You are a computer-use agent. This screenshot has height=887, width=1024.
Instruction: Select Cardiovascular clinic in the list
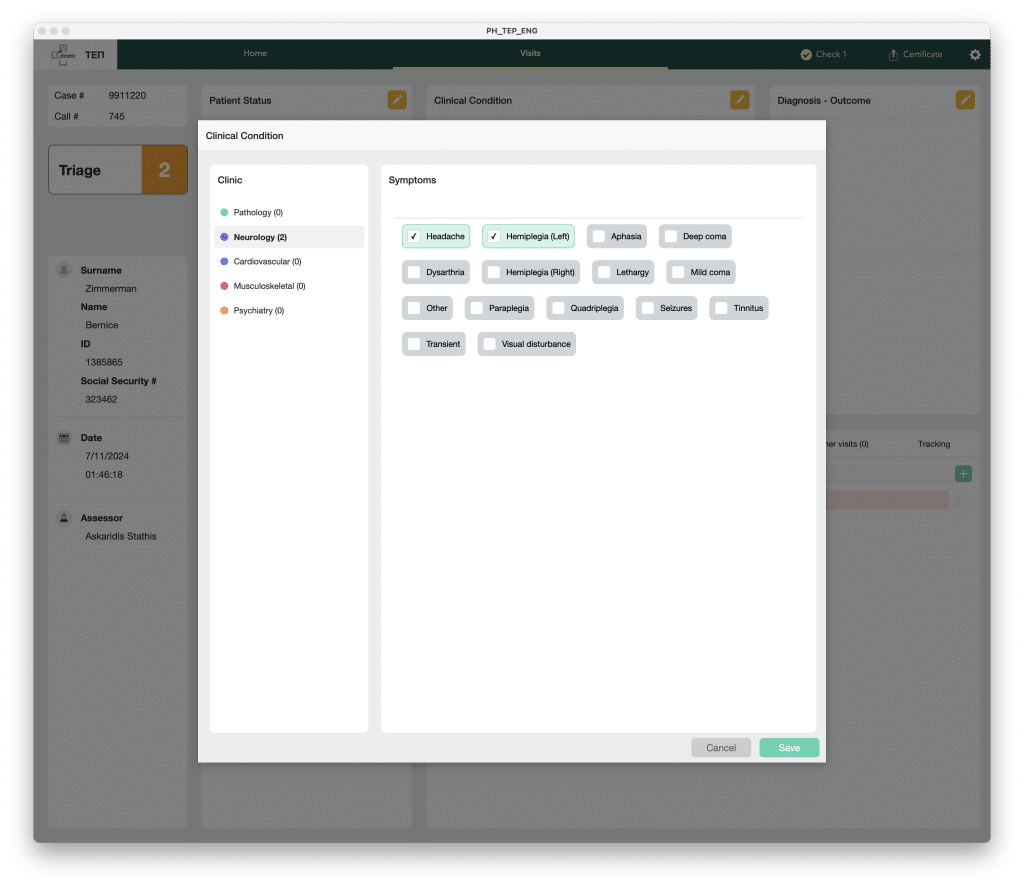(267, 262)
